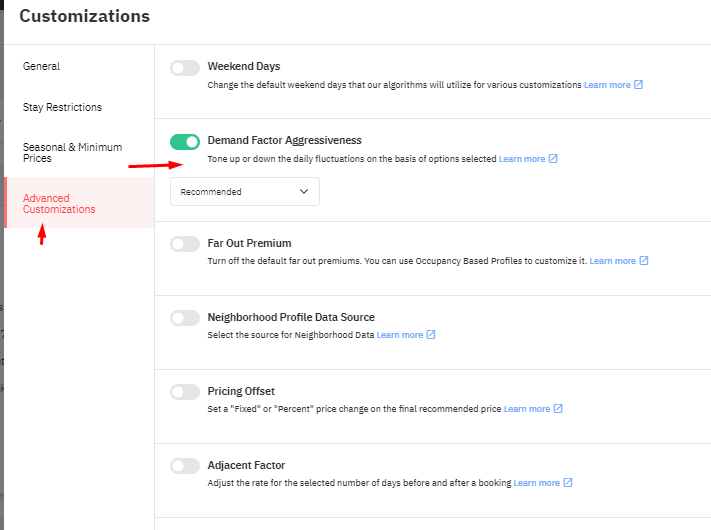Click Learn more link for Weekend Days
Image resolution: width=711 pixels, height=530 pixels.
[x=607, y=85]
